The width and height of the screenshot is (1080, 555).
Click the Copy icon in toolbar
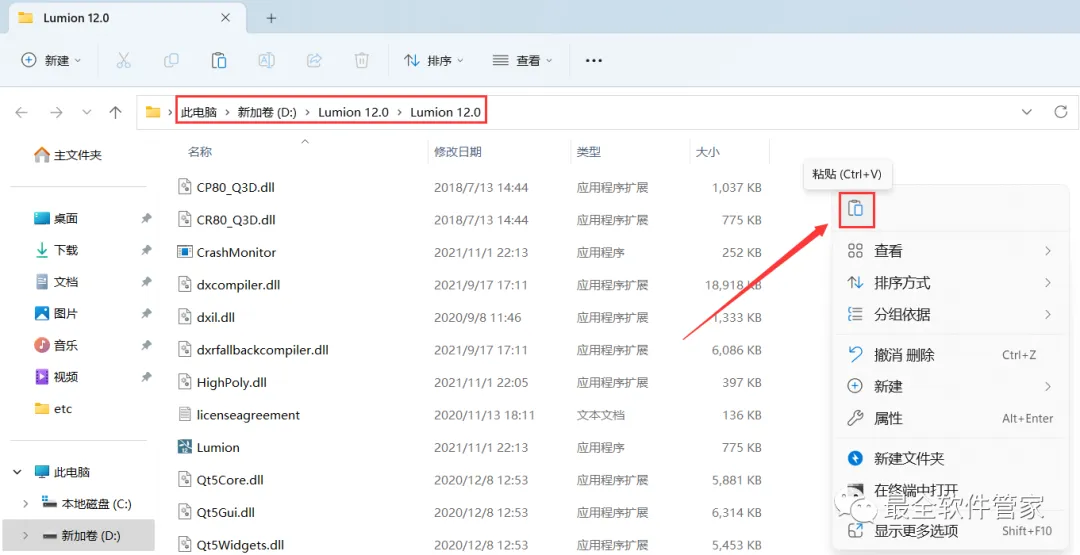tap(171, 60)
